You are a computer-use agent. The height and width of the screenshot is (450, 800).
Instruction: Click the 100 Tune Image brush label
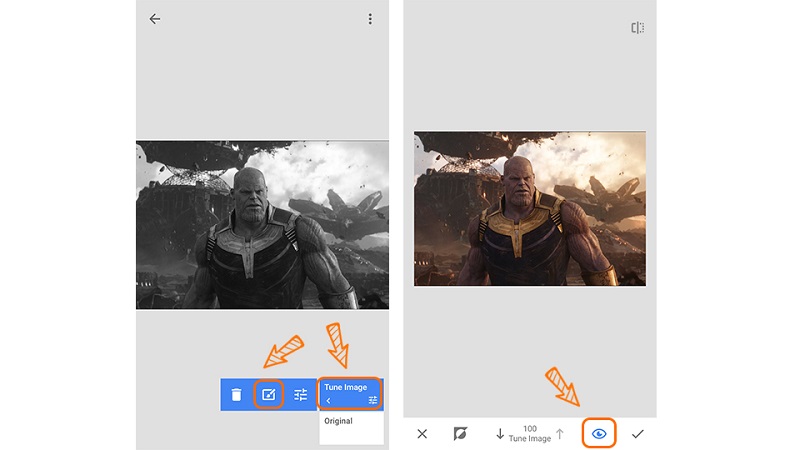click(530, 434)
